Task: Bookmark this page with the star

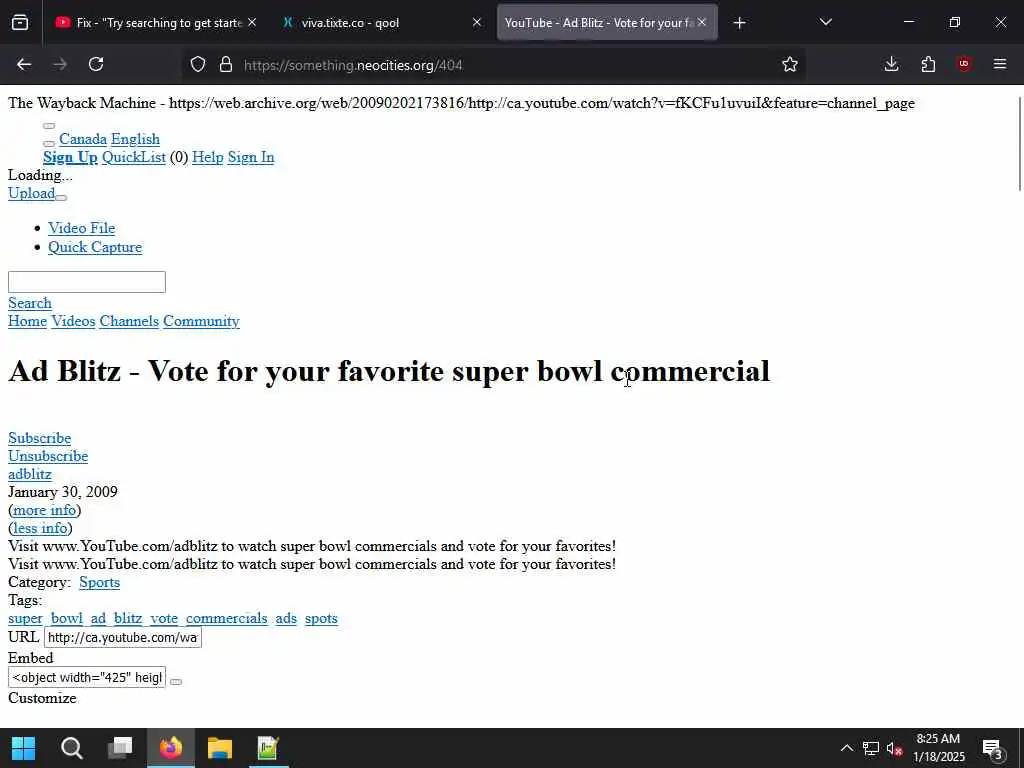Action: click(790, 64)
